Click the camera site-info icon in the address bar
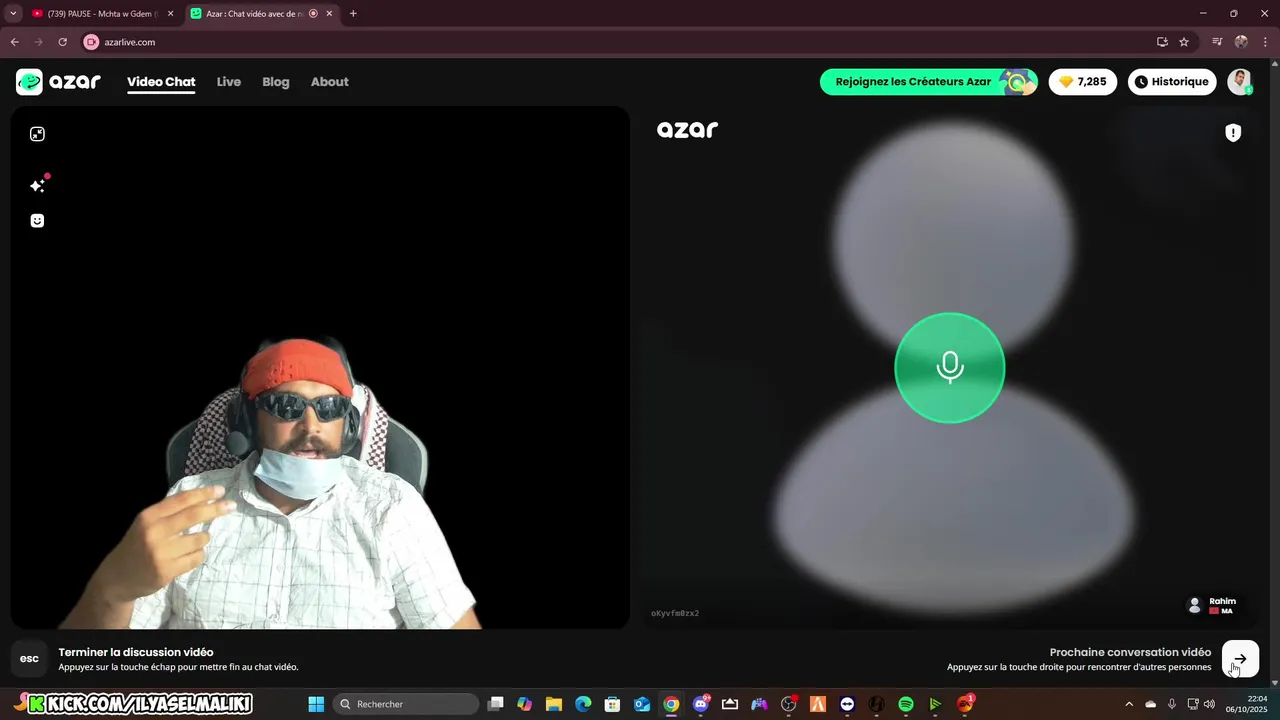1280x720 pixels. [x=91, y=42]
